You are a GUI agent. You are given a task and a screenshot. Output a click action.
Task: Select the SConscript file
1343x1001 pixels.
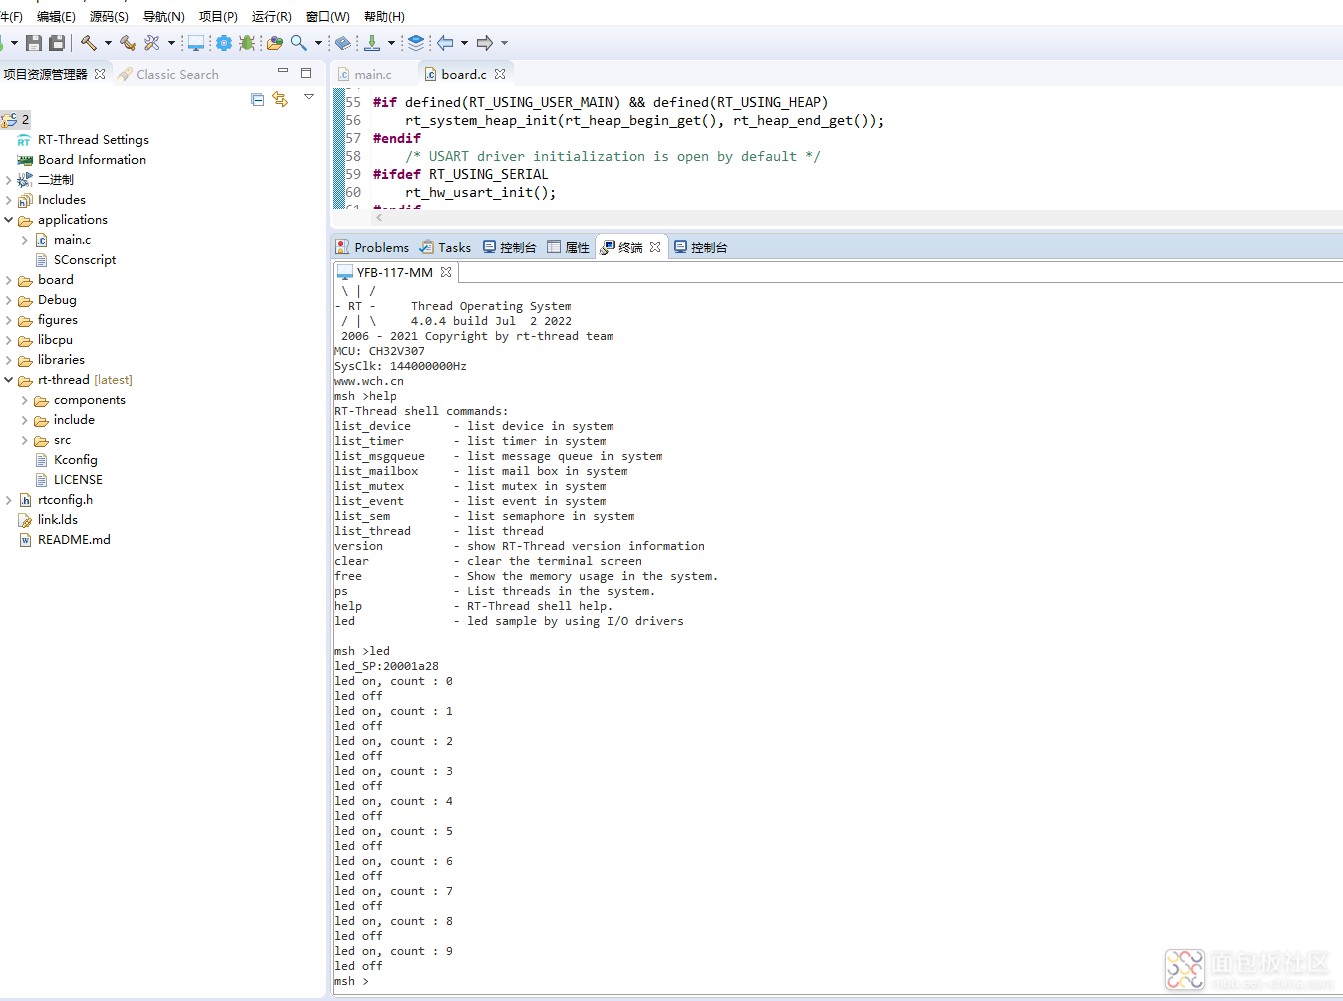(x=85, y=260)
